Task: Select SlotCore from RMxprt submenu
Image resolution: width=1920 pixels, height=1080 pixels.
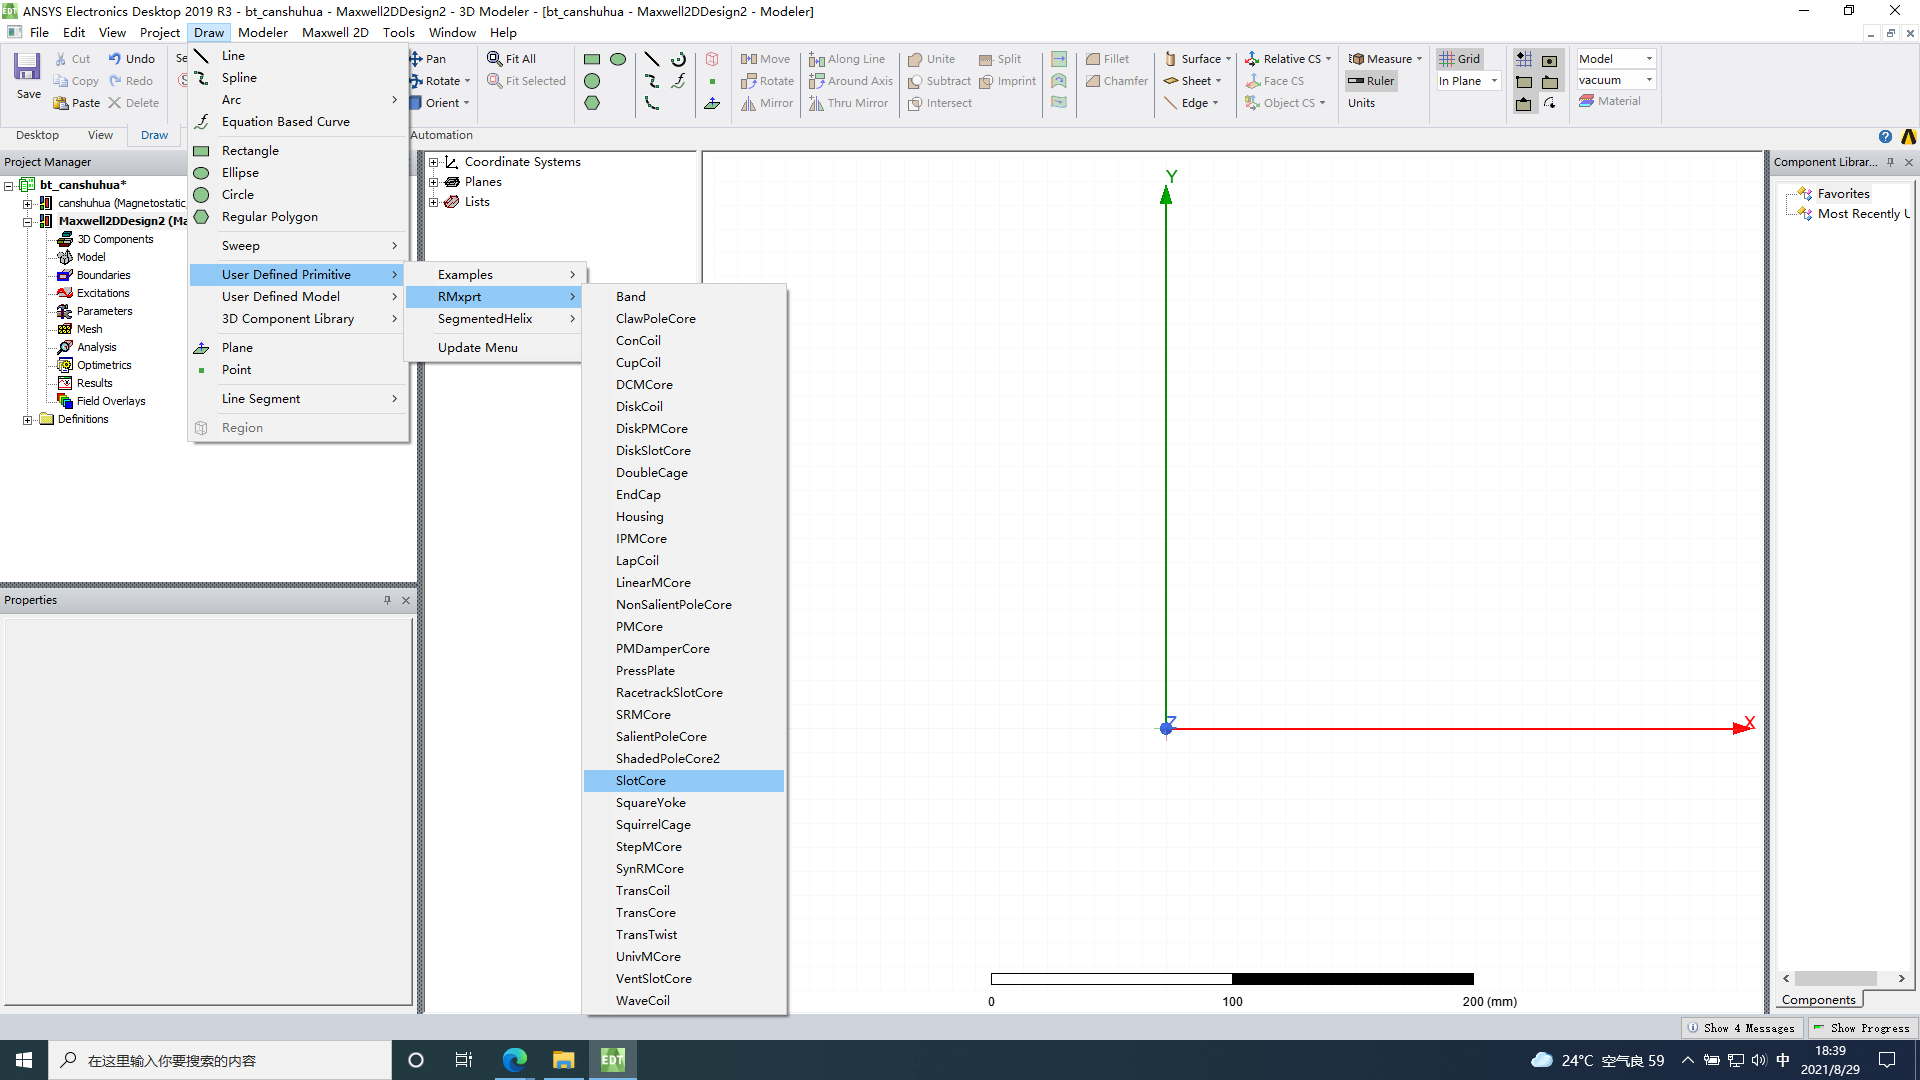Action: coord(641,781)
